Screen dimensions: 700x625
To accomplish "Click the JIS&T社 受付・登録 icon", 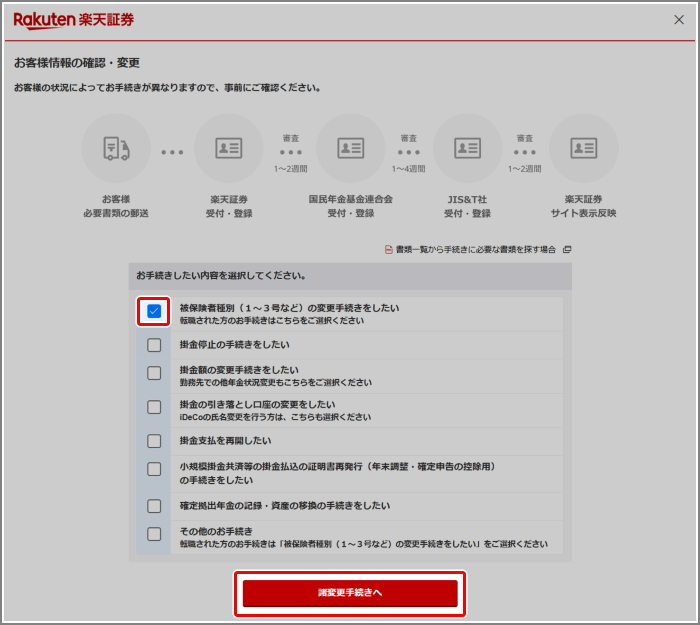I will (467, 148).
